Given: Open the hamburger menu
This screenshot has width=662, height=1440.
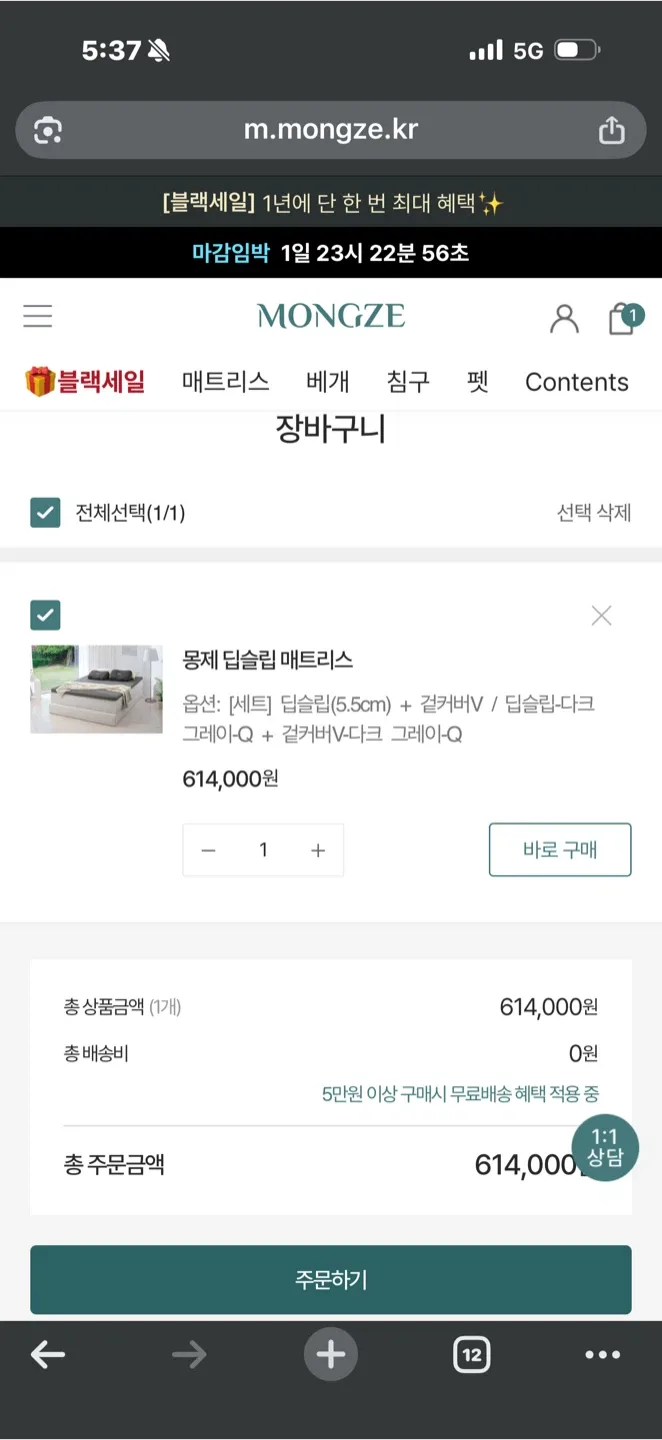Looking at the screenshot, I should 38,316.
